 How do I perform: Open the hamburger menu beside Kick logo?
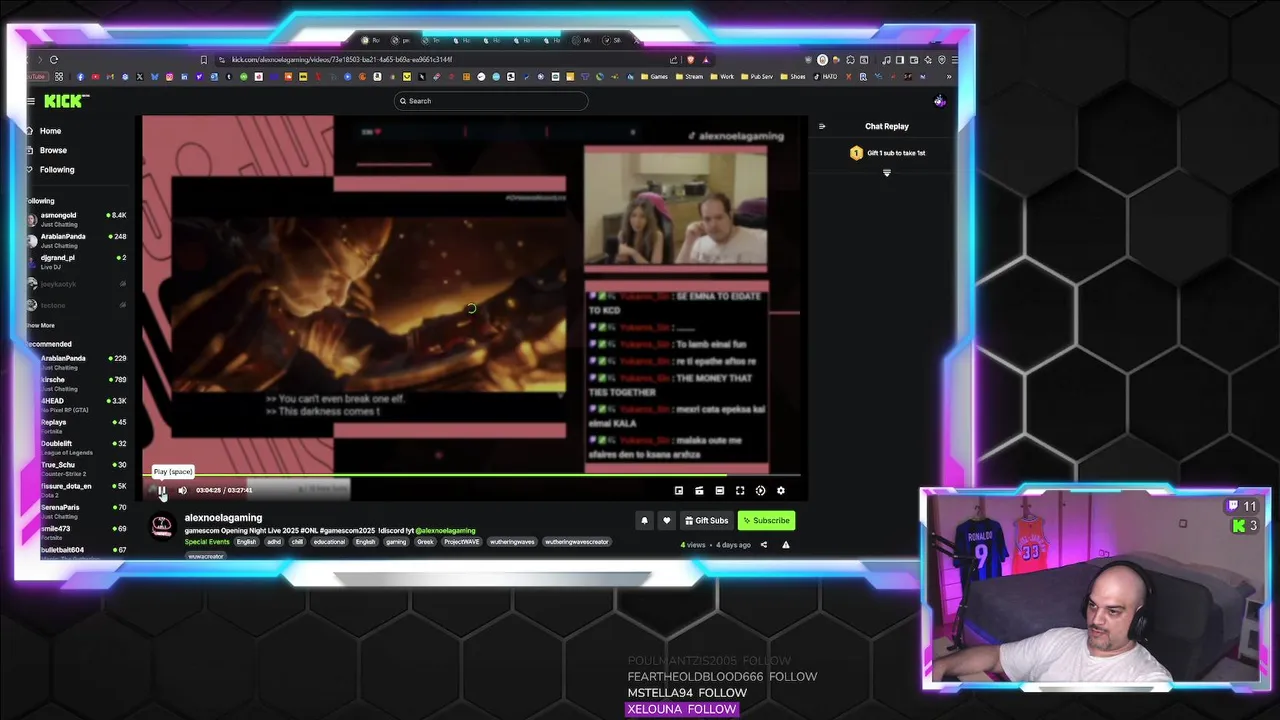[x=32, y=100]
